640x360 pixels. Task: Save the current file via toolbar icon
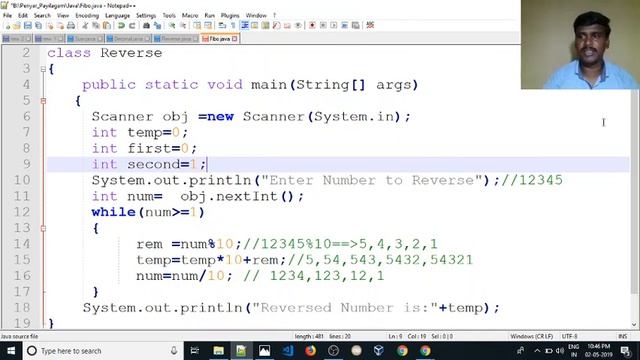tap(28, 25)
